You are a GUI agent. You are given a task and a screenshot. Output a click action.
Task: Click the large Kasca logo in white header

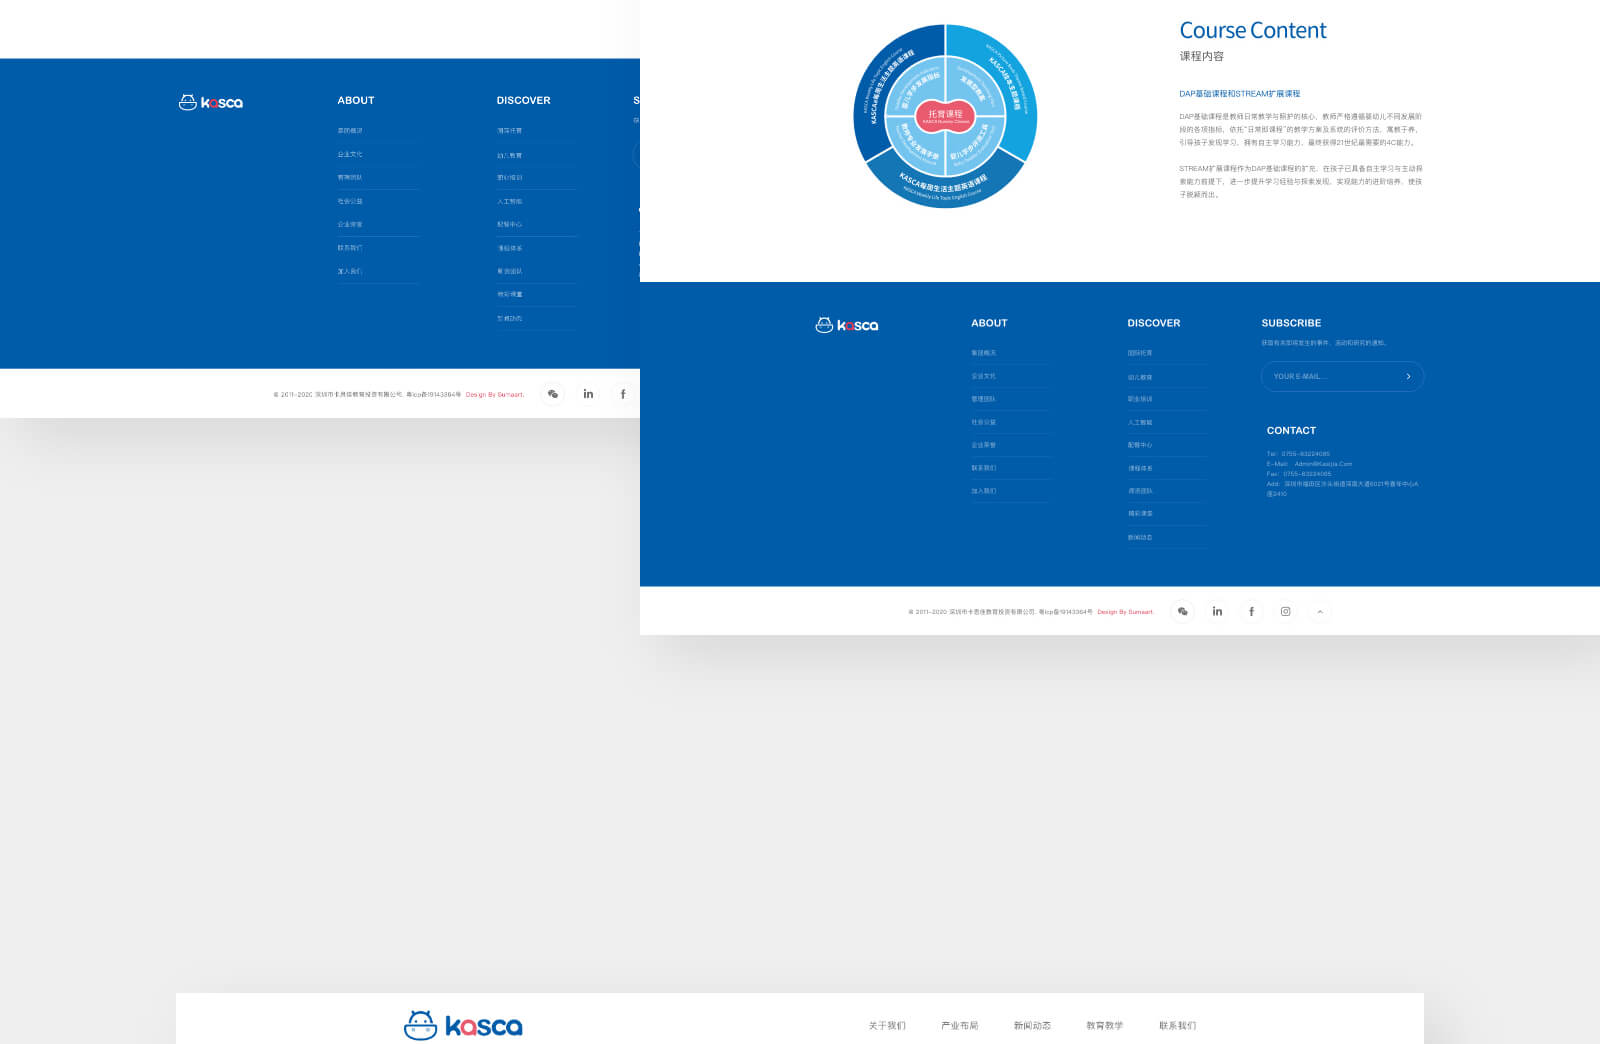pyautogui.click(x=463, y=1025)
